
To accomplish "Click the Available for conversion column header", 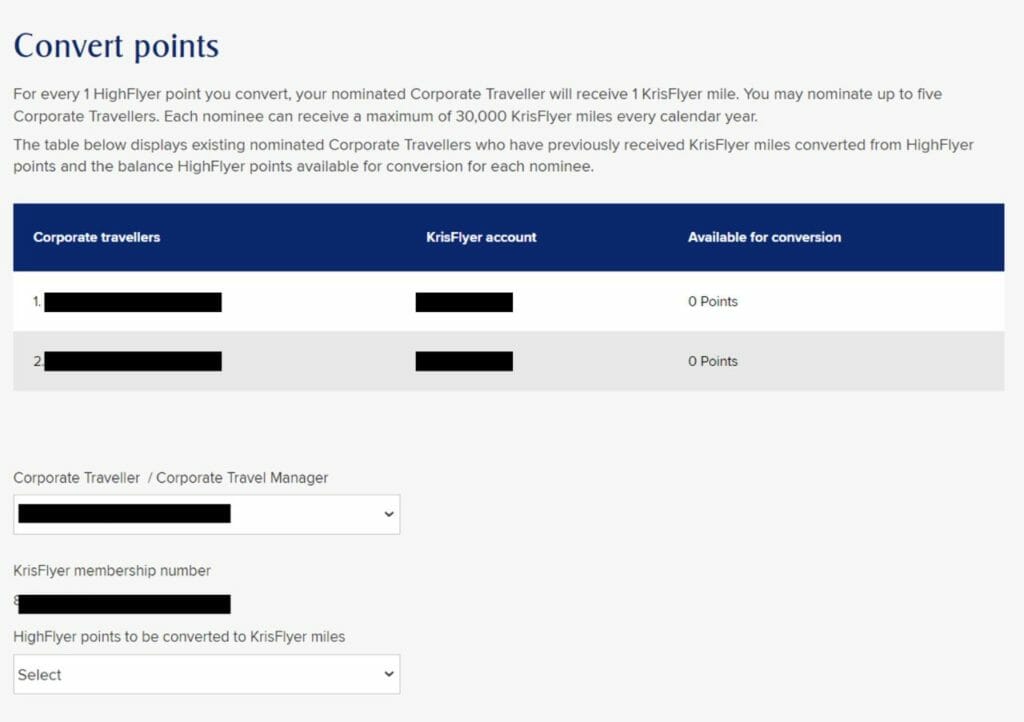I will (764, 237).
